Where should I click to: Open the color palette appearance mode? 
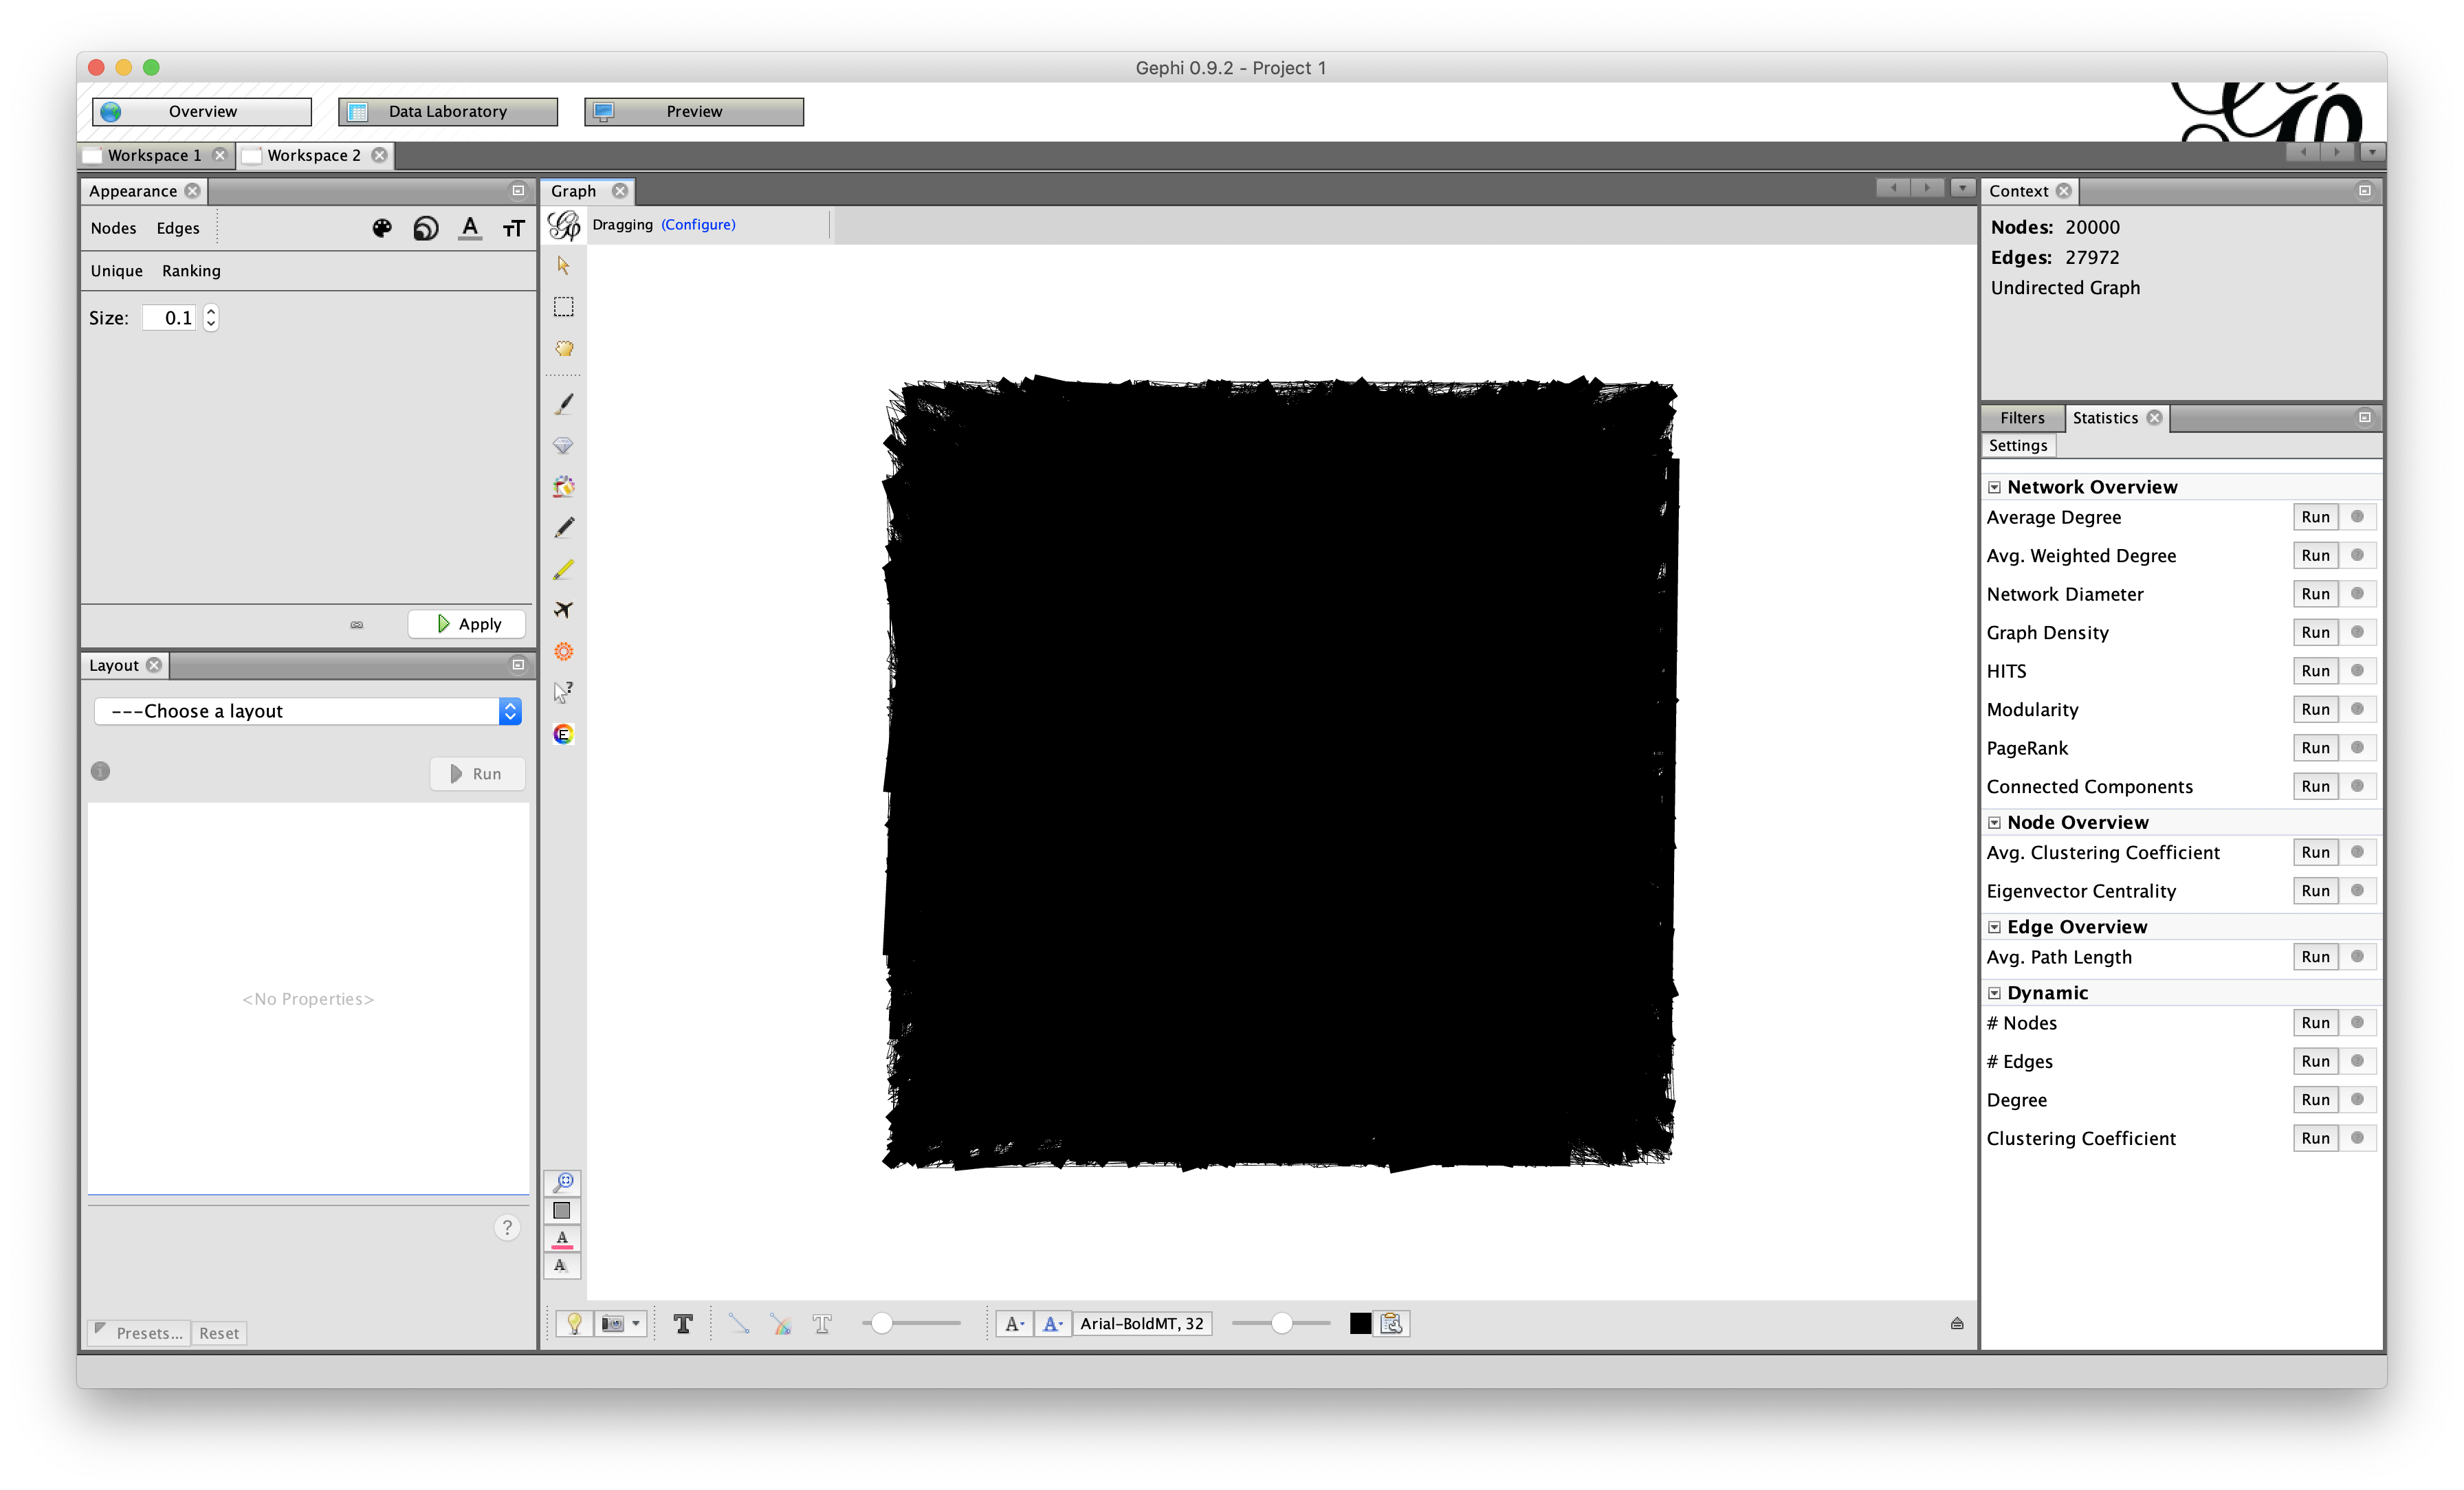[382, 229]
